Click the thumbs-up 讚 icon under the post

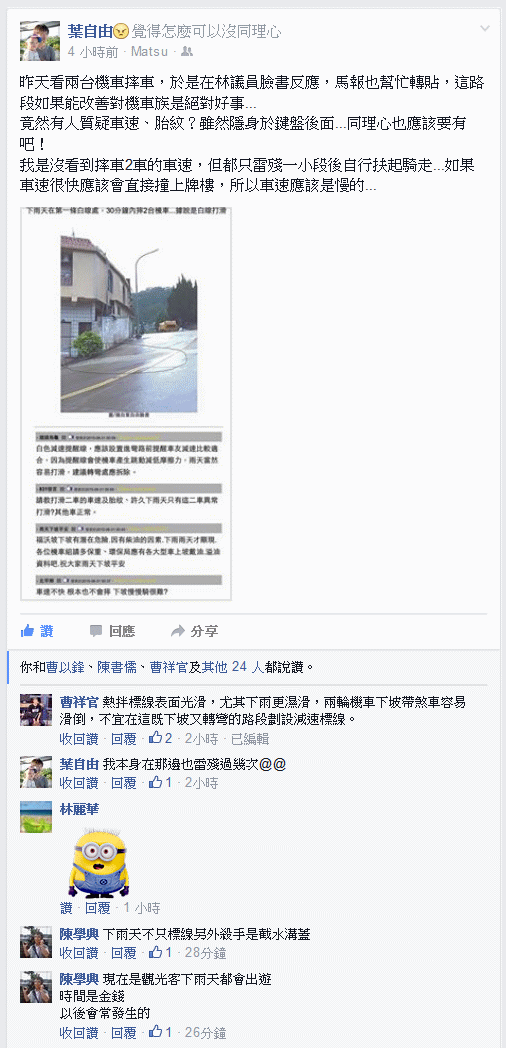(x=28, y=630)
